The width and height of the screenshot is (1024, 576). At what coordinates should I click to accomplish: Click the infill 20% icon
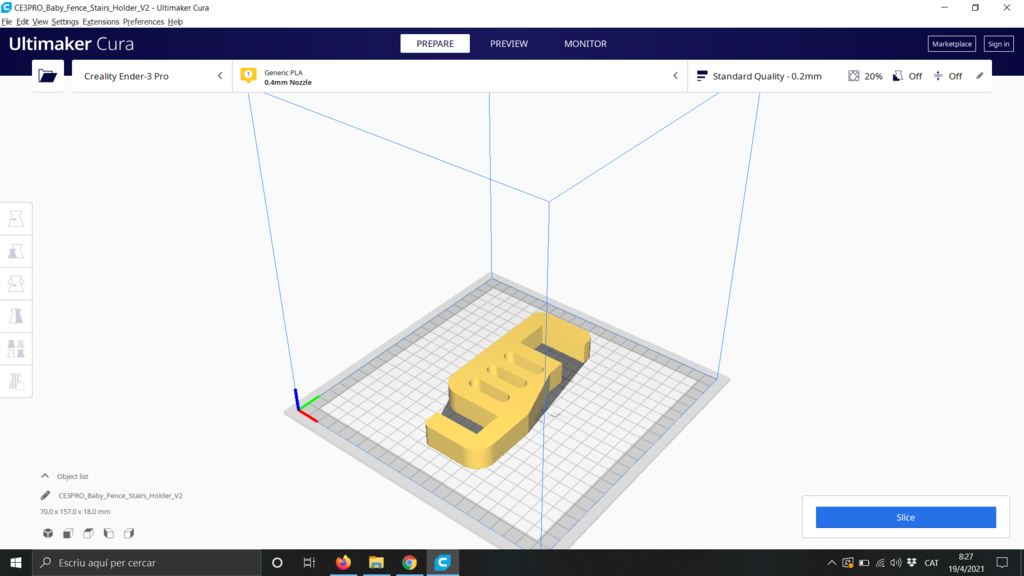[x=854, y=76]
